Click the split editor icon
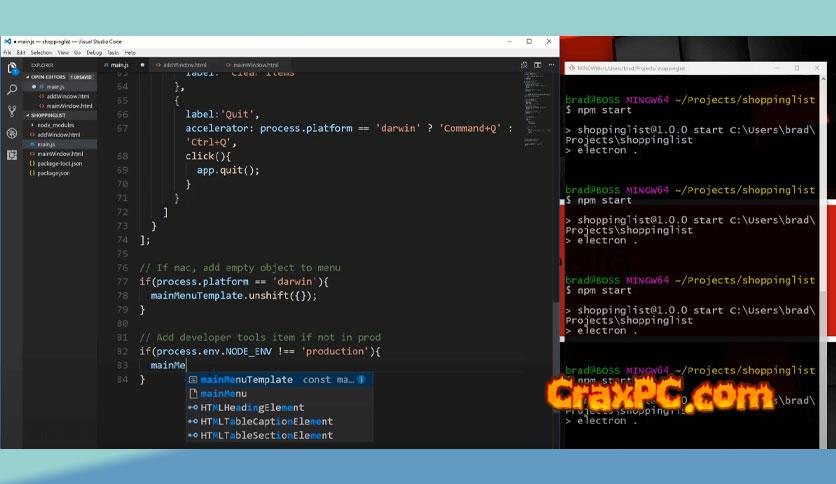 pos(537,65)
